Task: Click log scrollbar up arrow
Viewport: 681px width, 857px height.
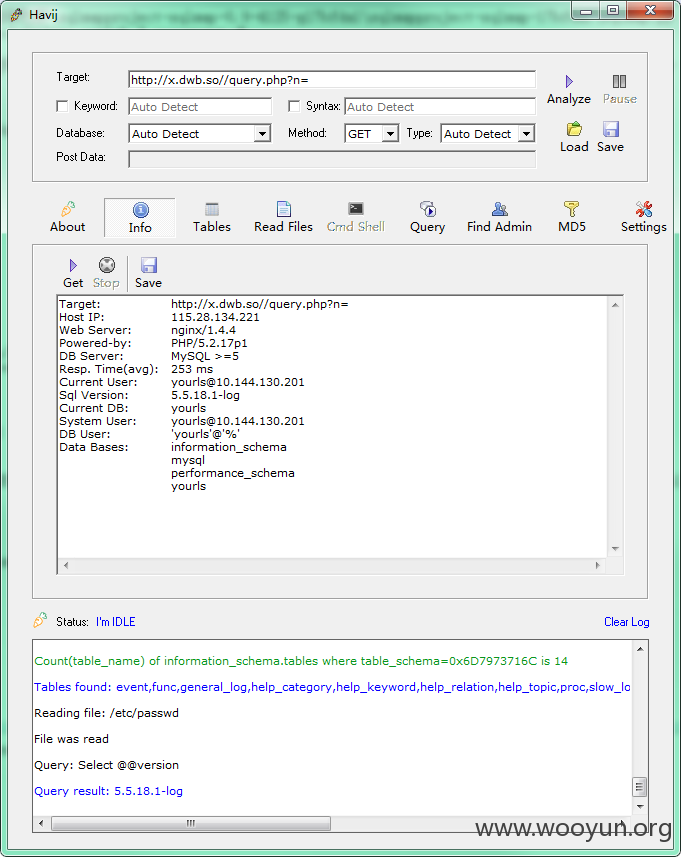Action: 639,649
